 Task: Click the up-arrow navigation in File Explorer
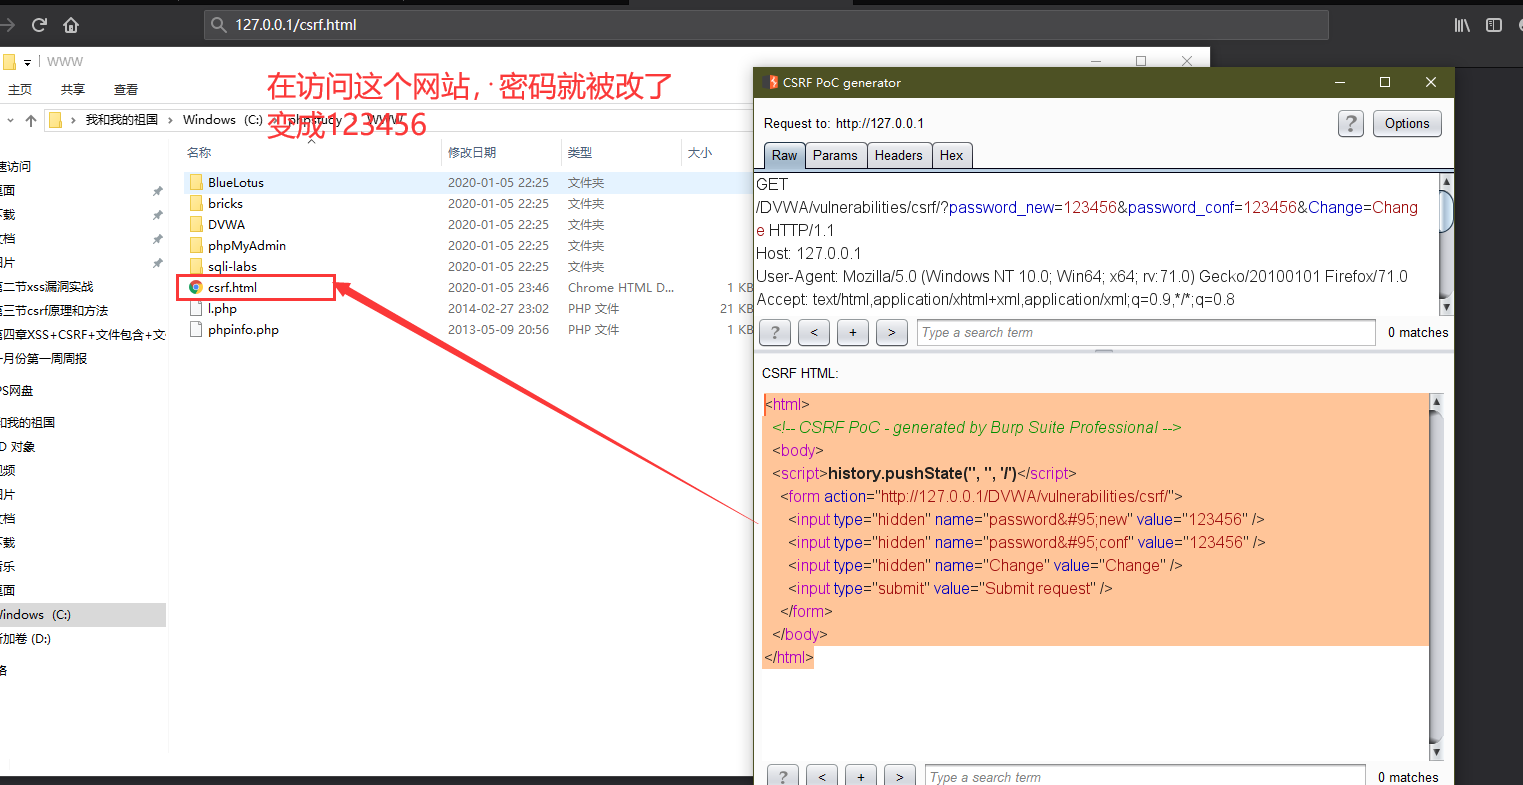click(31, 120)
